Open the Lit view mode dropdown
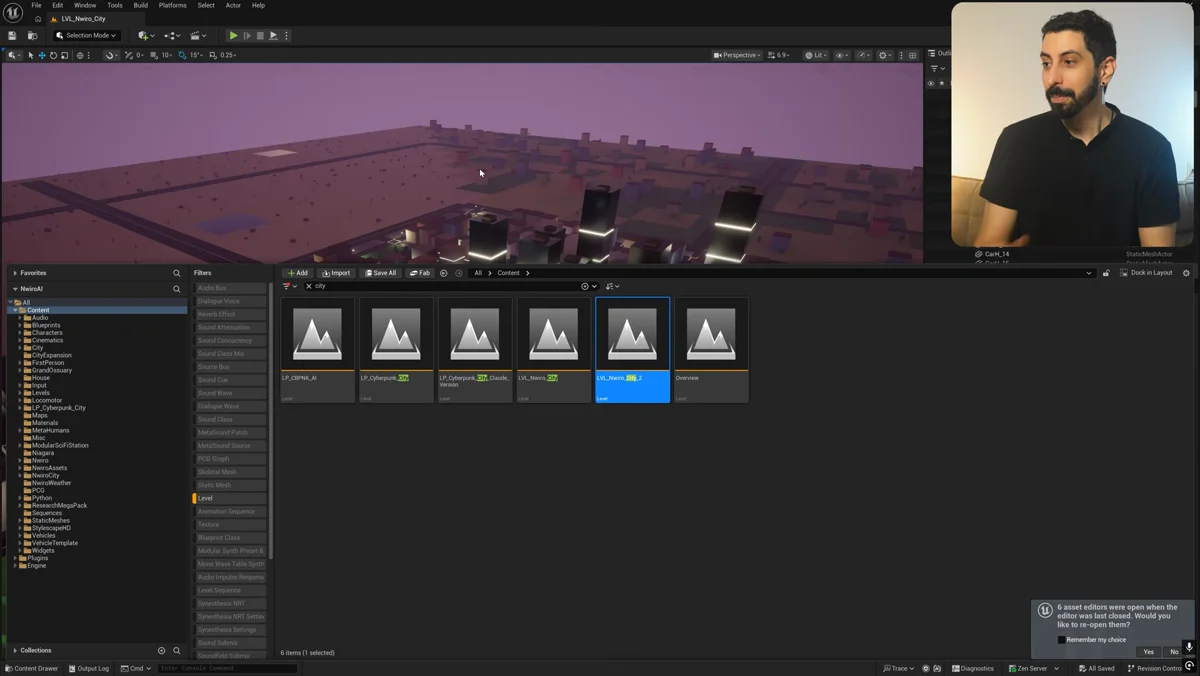Screen dimensions: 1200x676 [816, 55]
